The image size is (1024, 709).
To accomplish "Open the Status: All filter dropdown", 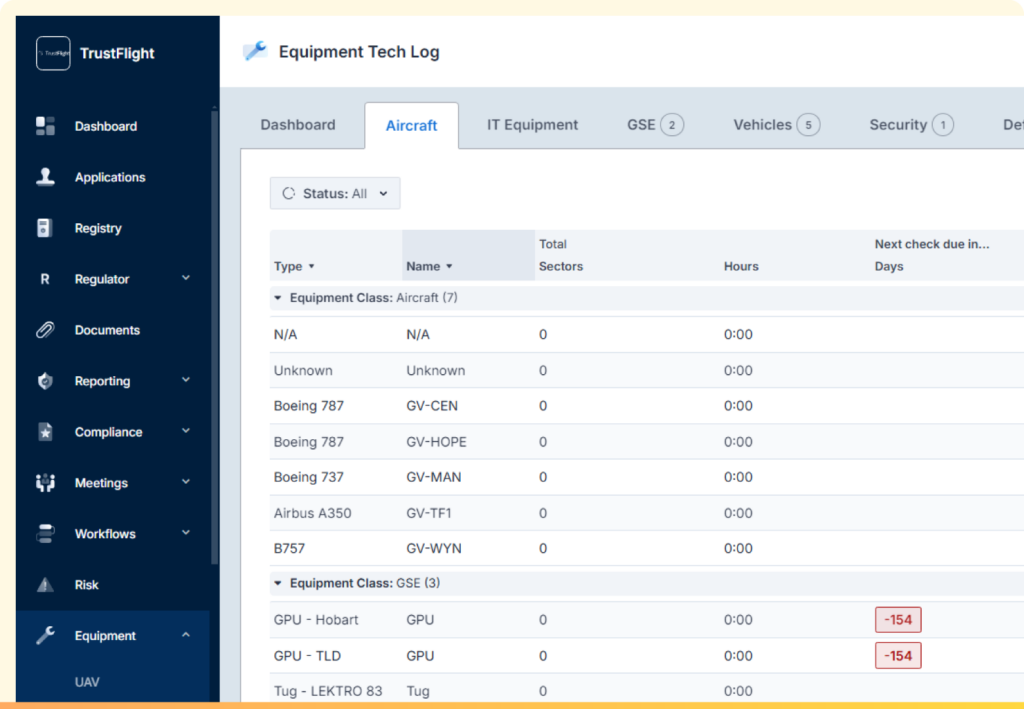I will [334, 193].
